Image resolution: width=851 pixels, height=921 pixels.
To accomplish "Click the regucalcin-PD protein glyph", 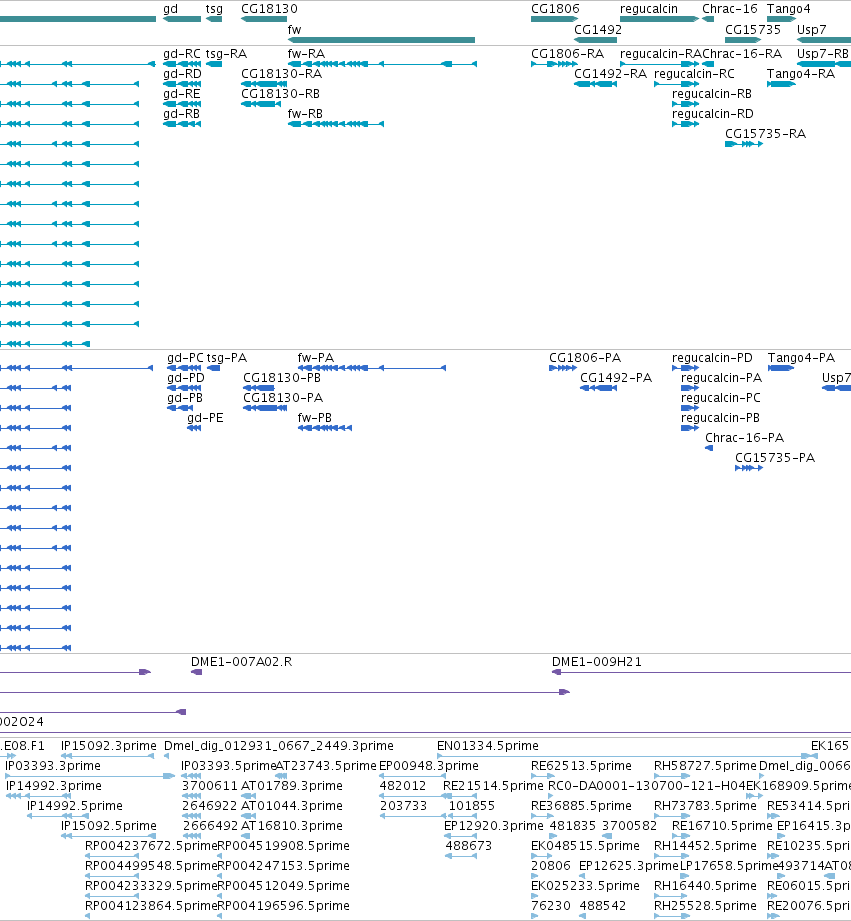I will point(686,368).
